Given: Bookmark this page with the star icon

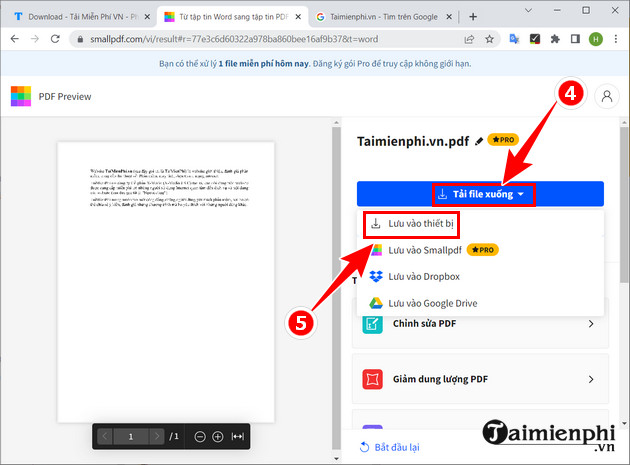Looking at the screenshot, I should 489,39.
